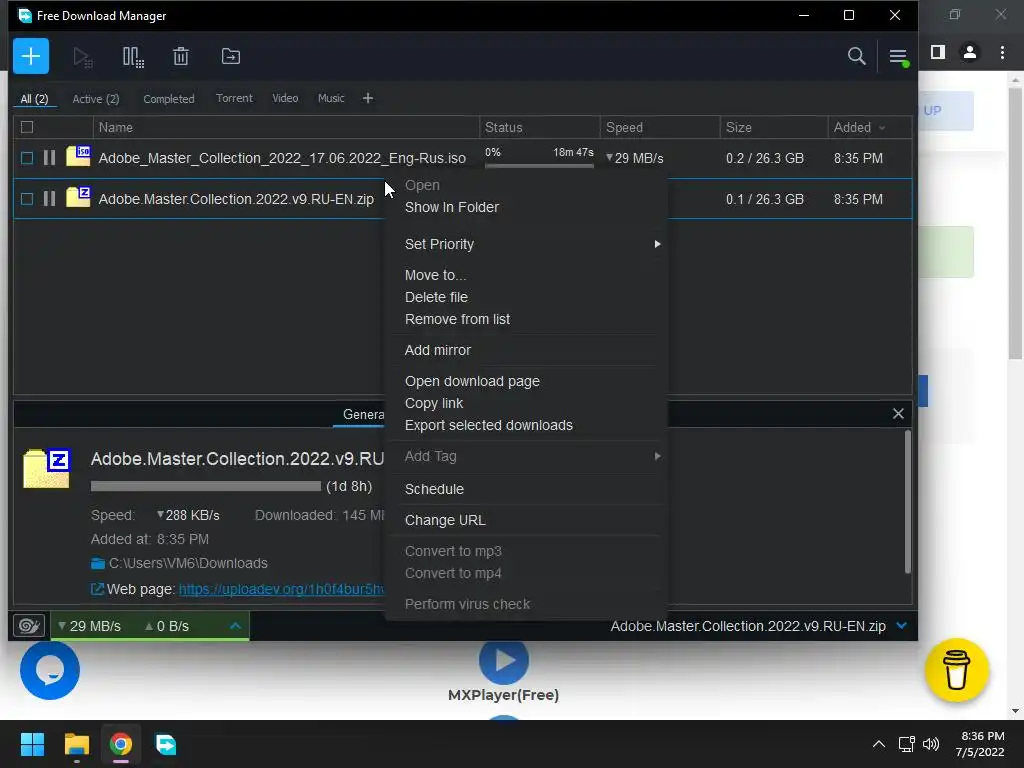The width and height of the screenshot is (1024, 768).
Task: Click the zip file icon in second row
Action: 78,197
